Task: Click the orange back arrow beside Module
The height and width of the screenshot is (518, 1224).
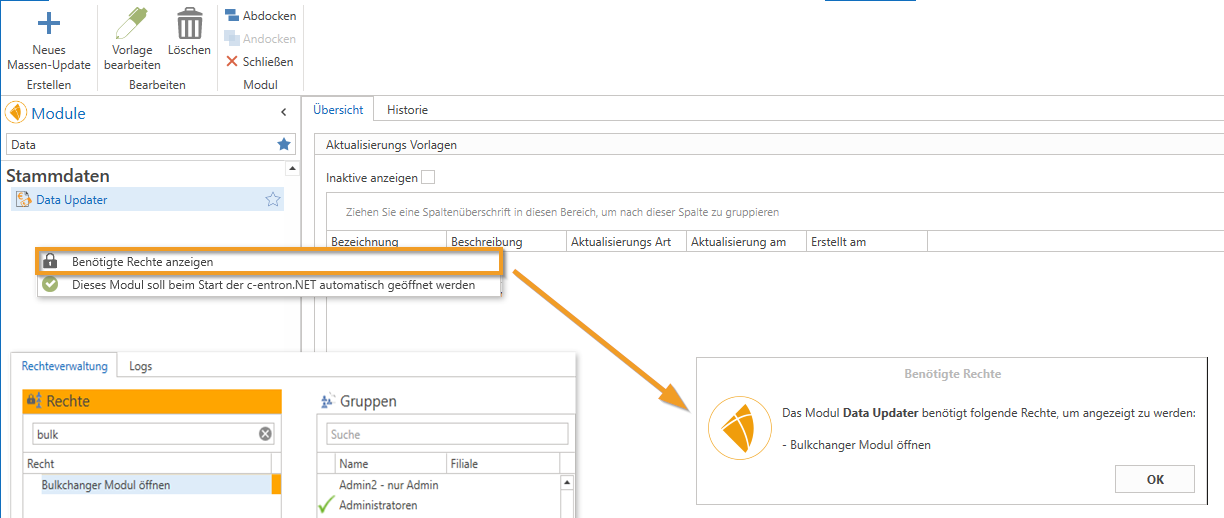Action: [16, 113]
